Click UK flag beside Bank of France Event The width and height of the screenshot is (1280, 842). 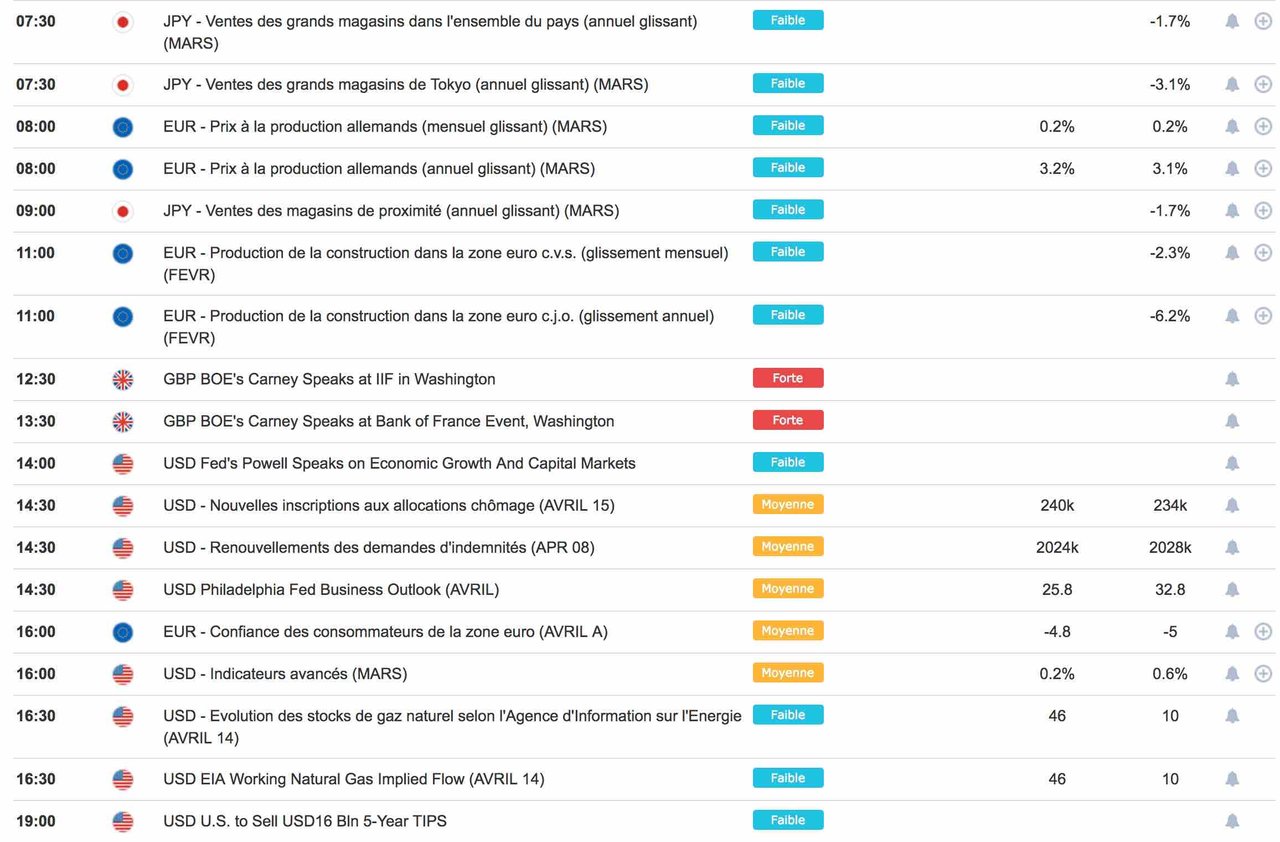[123, 421]
